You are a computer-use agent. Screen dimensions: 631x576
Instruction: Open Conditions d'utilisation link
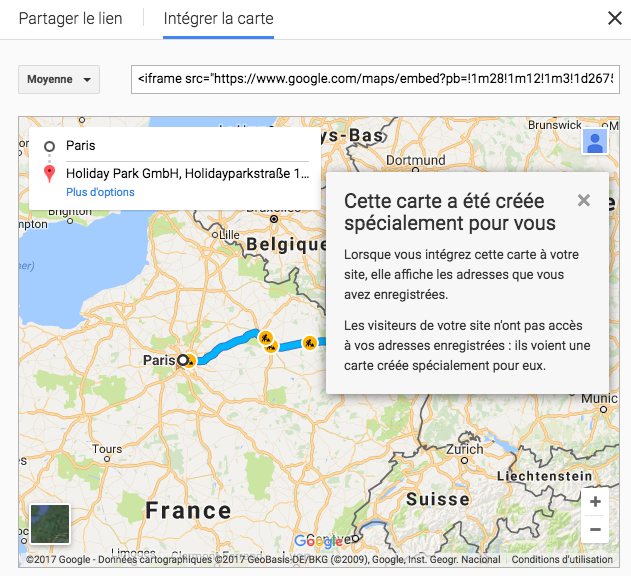click(562, 559)
